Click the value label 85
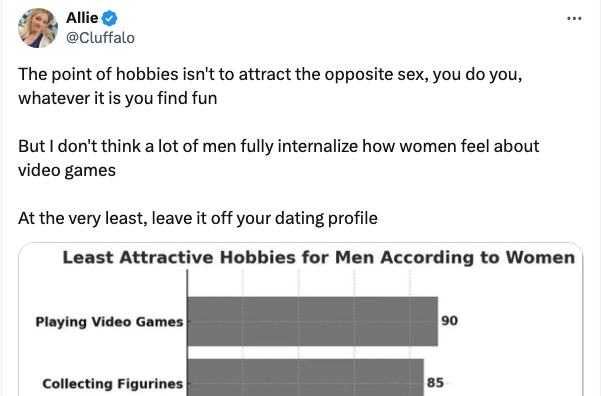601x396 pixels. point(435,383)
